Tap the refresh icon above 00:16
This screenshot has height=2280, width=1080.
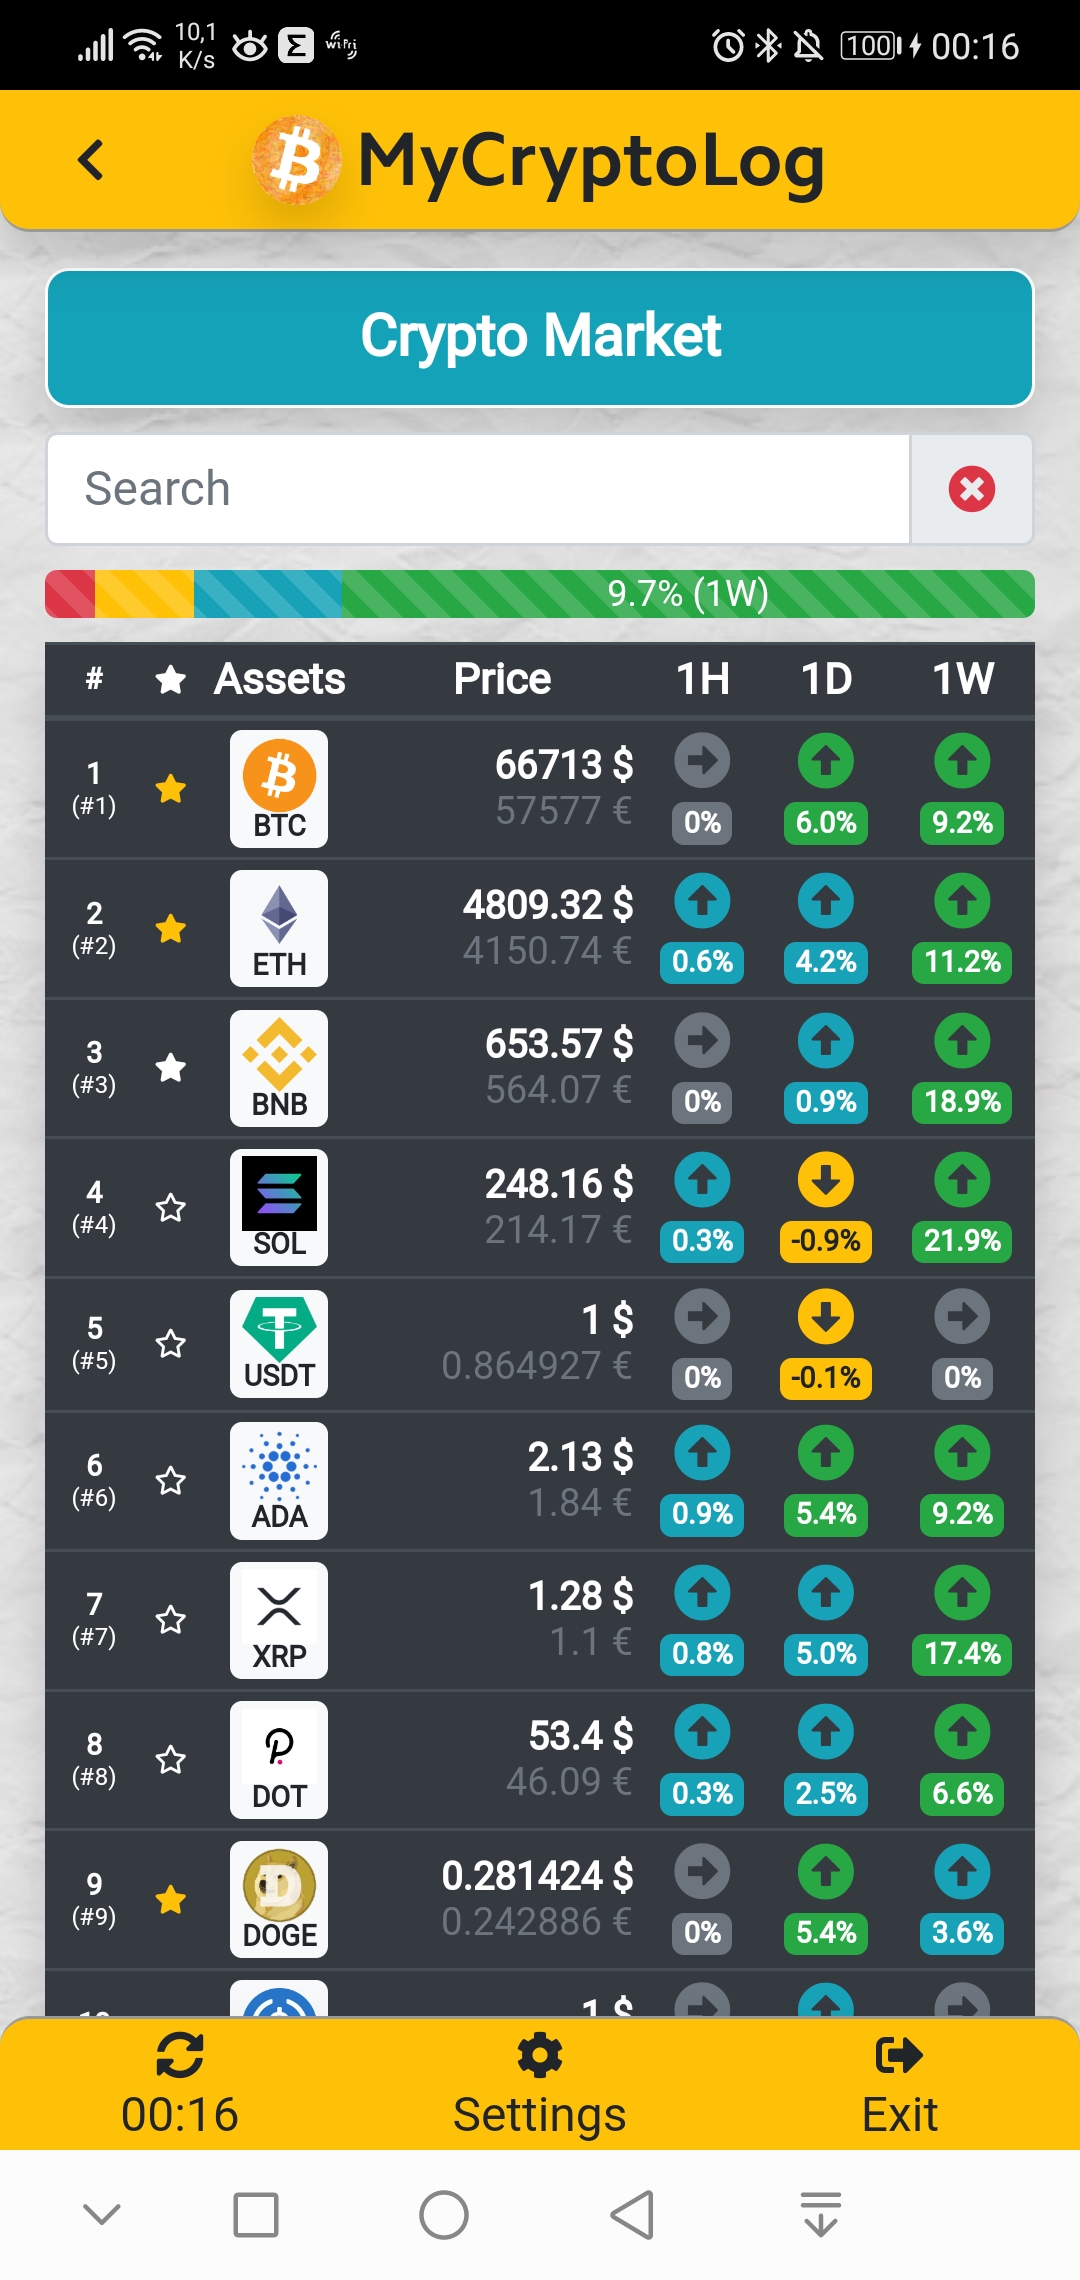tap(180, 2056)
